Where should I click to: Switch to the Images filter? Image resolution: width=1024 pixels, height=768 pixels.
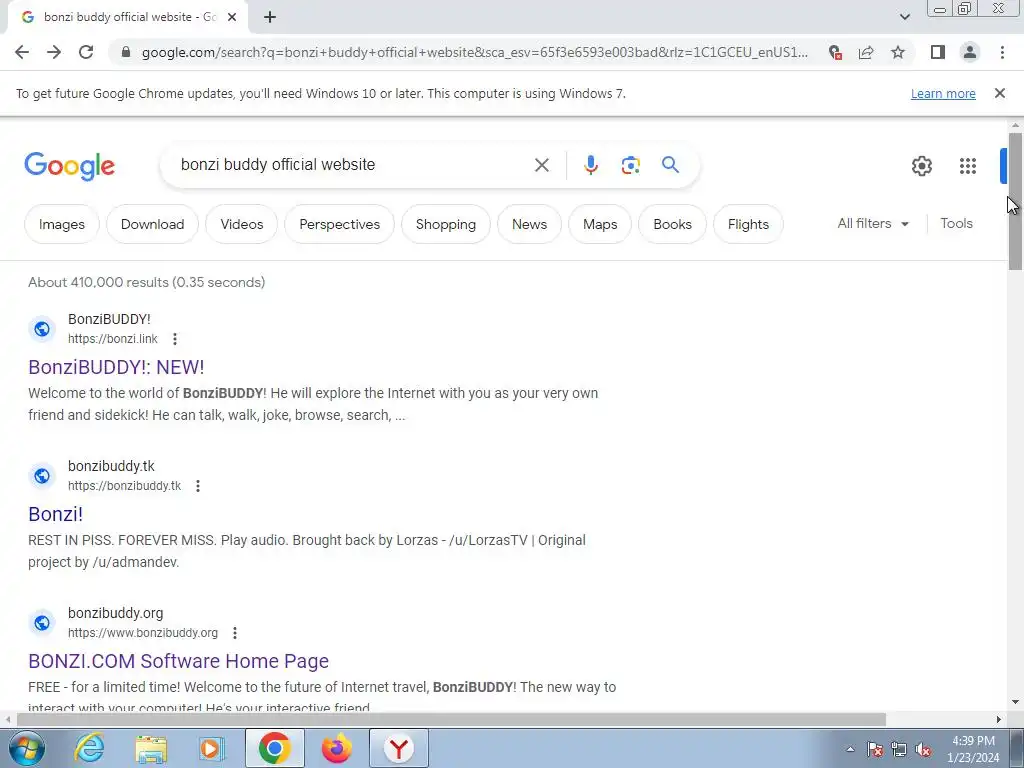[x=61, y=224]
